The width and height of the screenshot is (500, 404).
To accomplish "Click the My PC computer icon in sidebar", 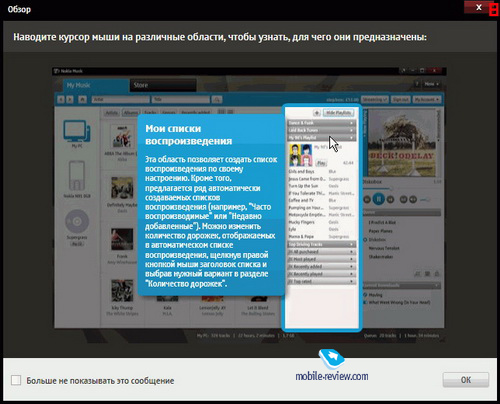I will point(77,131).
